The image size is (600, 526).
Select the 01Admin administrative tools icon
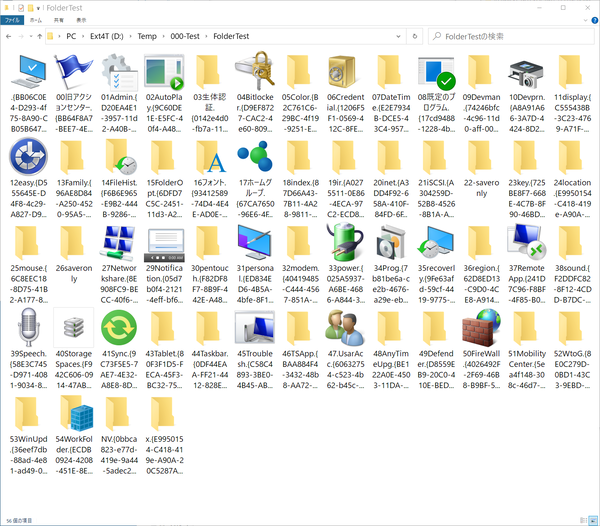(x=119, y=72)
